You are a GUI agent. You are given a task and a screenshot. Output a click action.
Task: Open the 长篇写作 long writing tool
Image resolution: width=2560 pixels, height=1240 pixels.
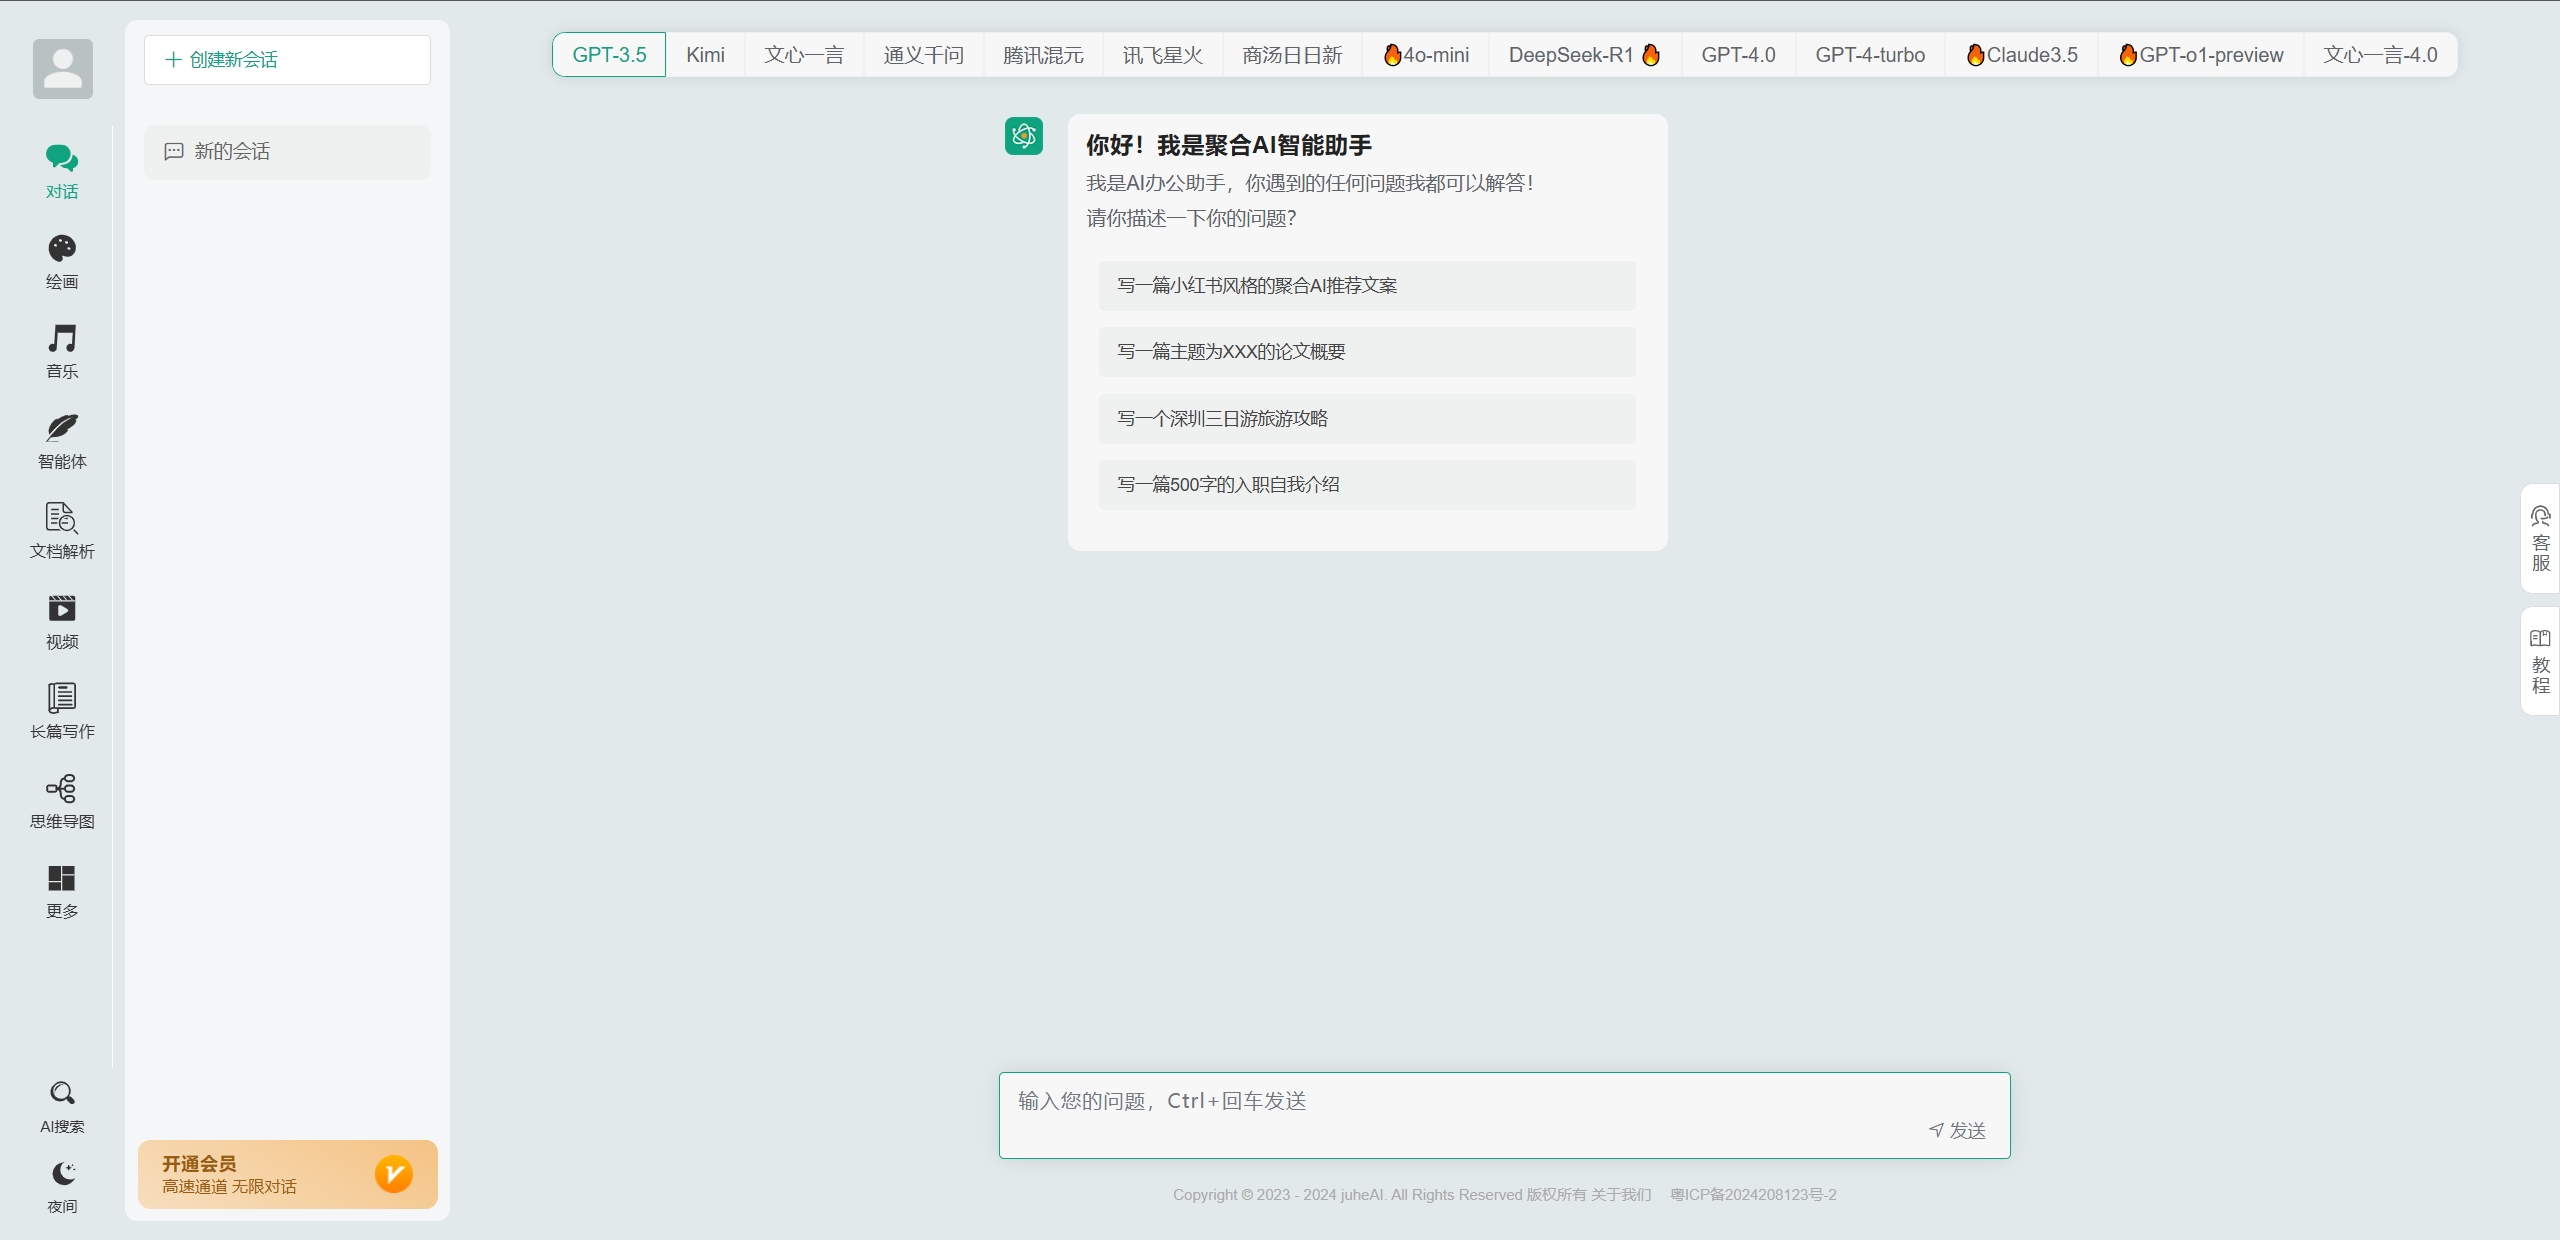tap(61, 711)
